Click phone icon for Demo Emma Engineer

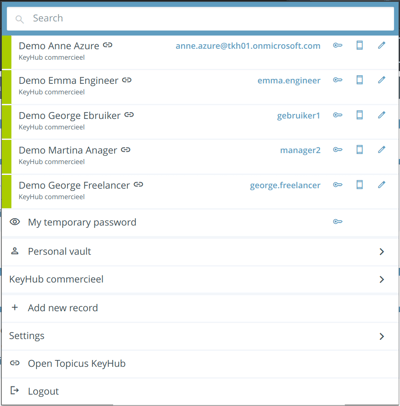360,80
